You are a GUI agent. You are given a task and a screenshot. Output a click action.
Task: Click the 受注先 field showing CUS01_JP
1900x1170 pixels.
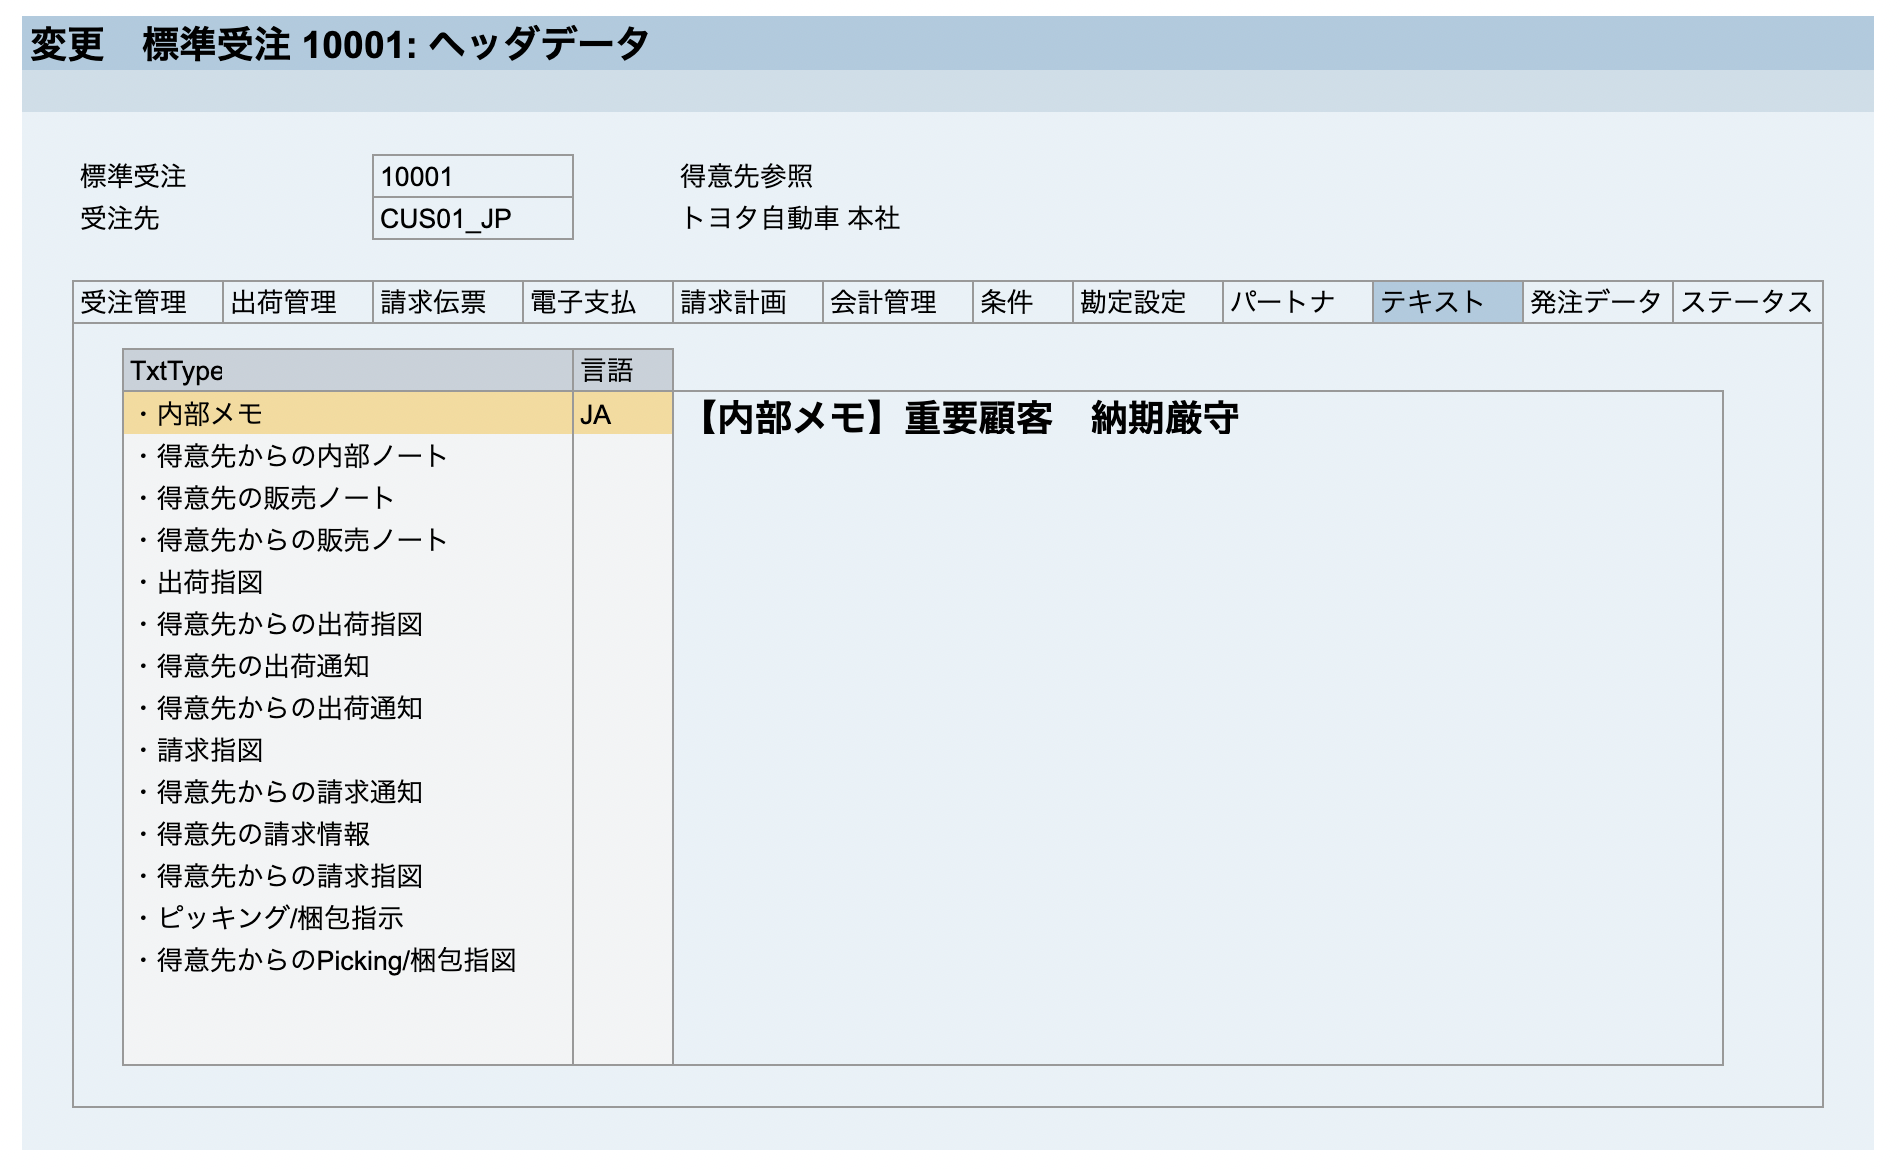click(x=470, y=220)
